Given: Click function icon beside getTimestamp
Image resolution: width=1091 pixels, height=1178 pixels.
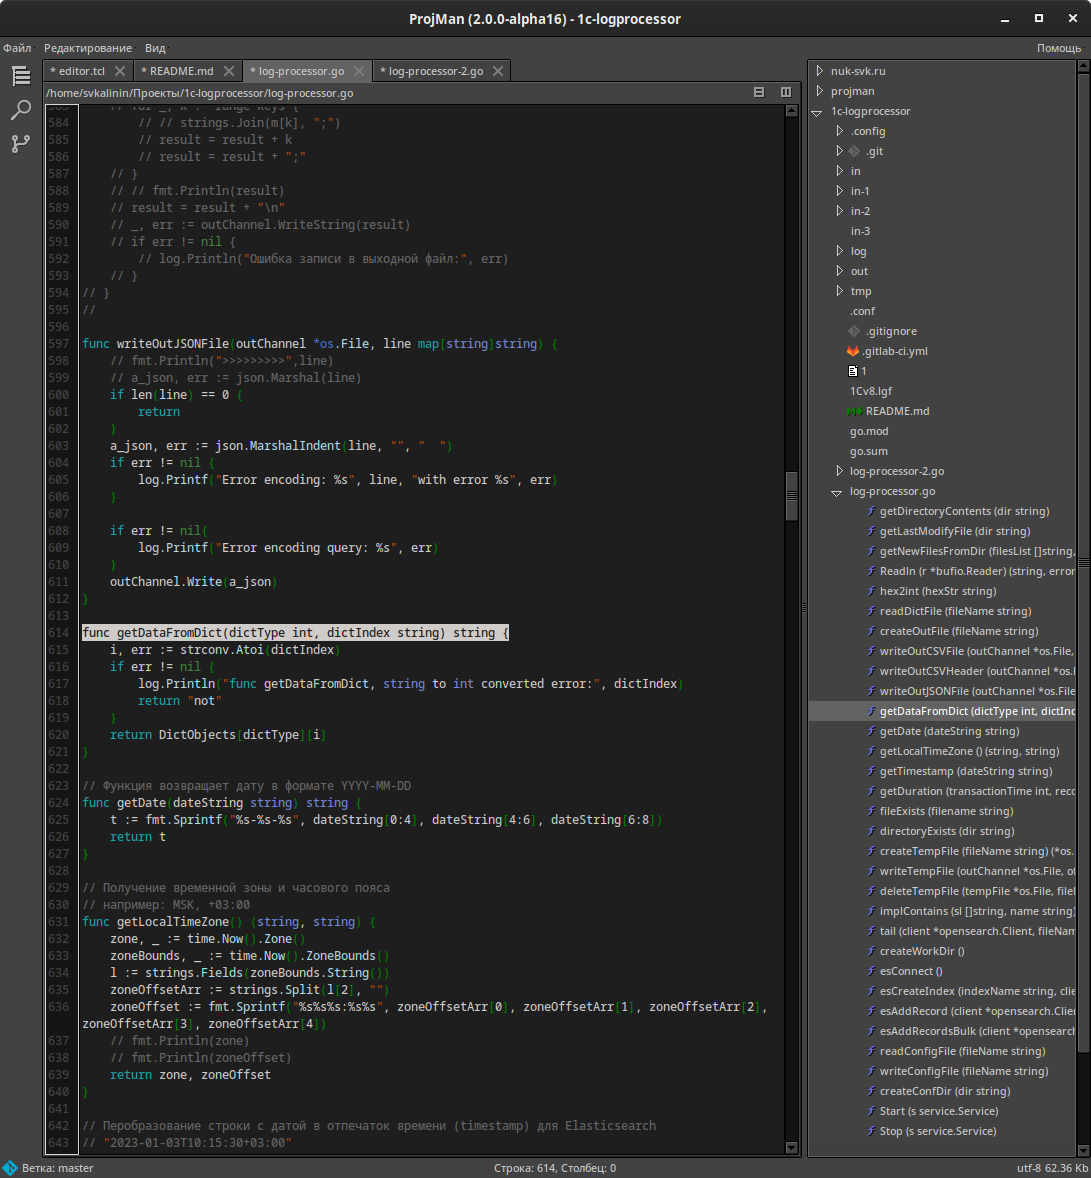Looking at the screenshot, I should tap(872, 771).
